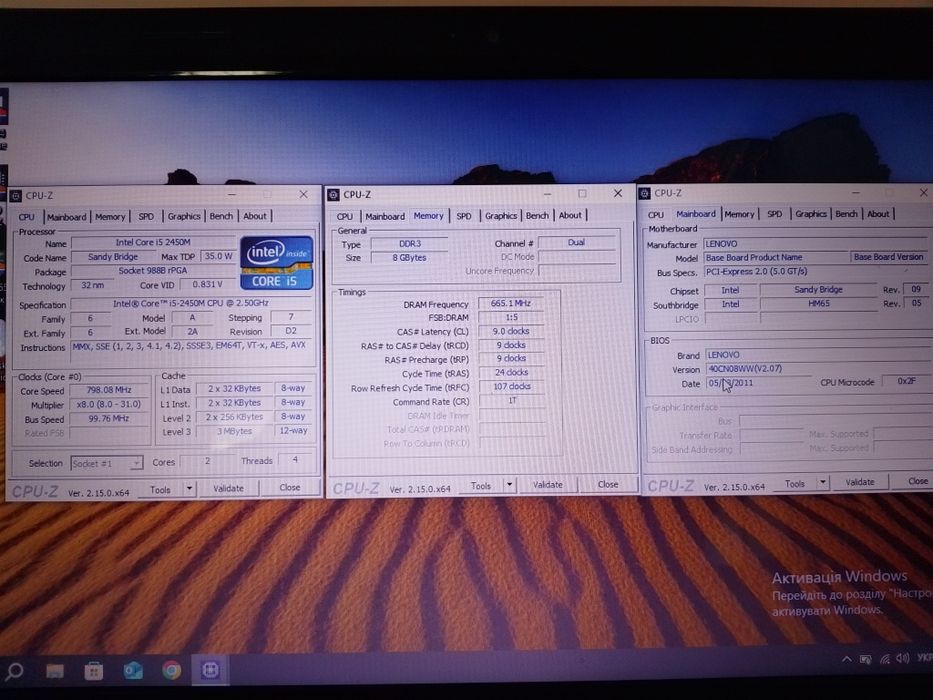Expand Tools dropdown arrow in middle CPU-Z window
This screenshot has height=700, width=933.
[509, 485]
